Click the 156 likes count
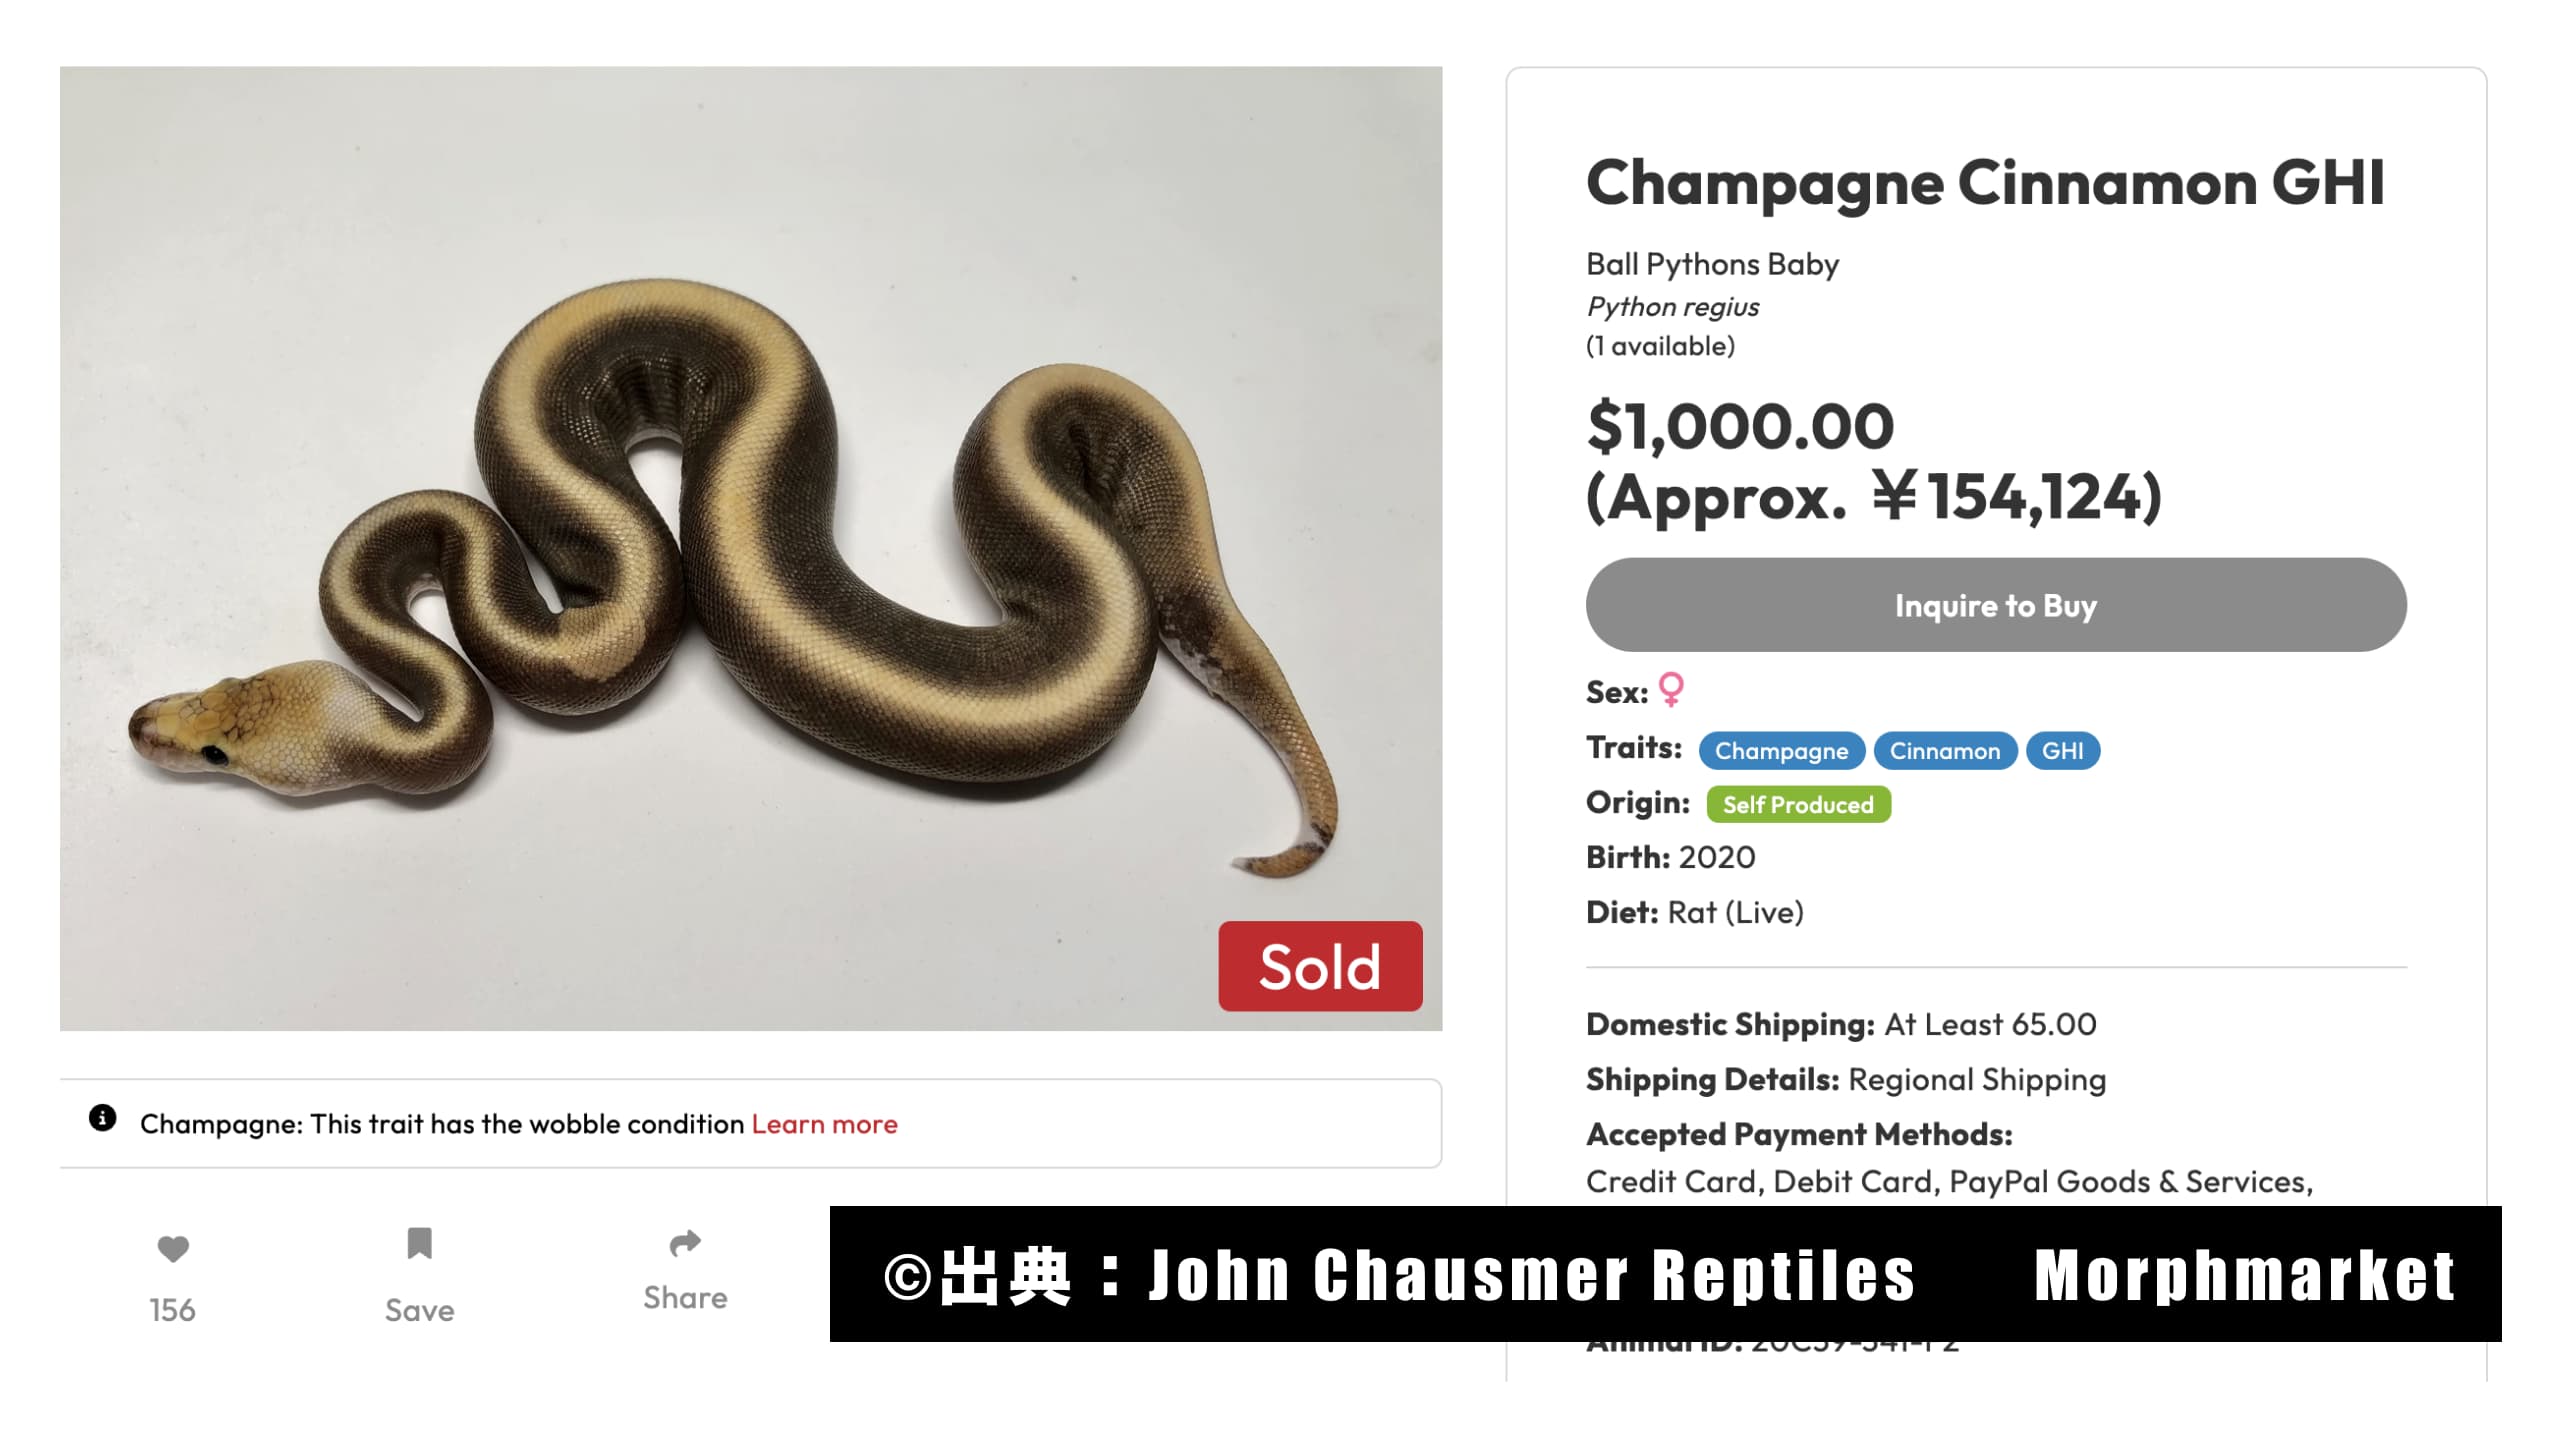2560x1440 pixels. click(172, 1310)
